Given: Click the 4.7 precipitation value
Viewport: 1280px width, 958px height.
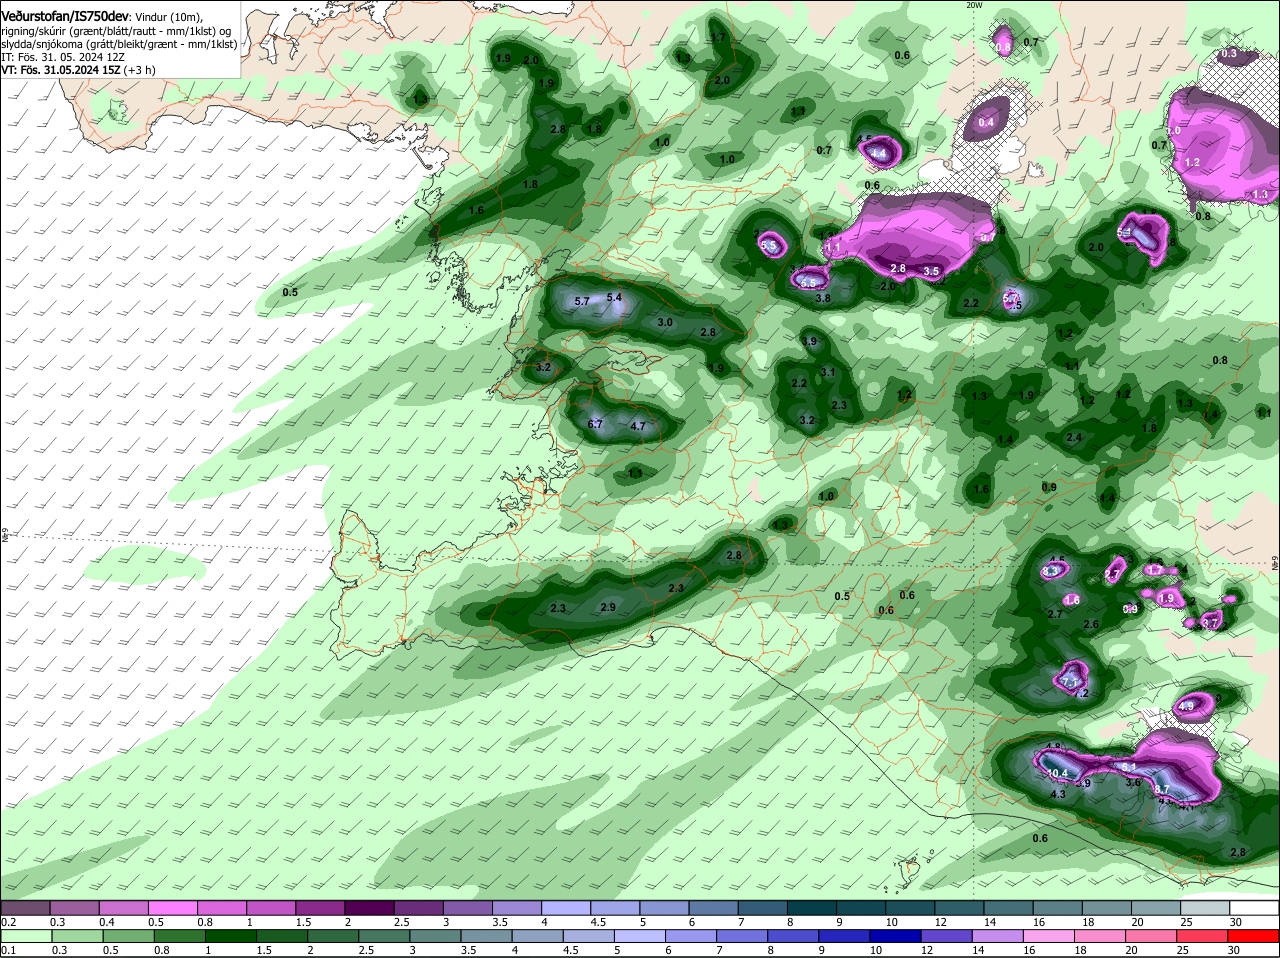Looking at the screenshot, I should [638, 426].
